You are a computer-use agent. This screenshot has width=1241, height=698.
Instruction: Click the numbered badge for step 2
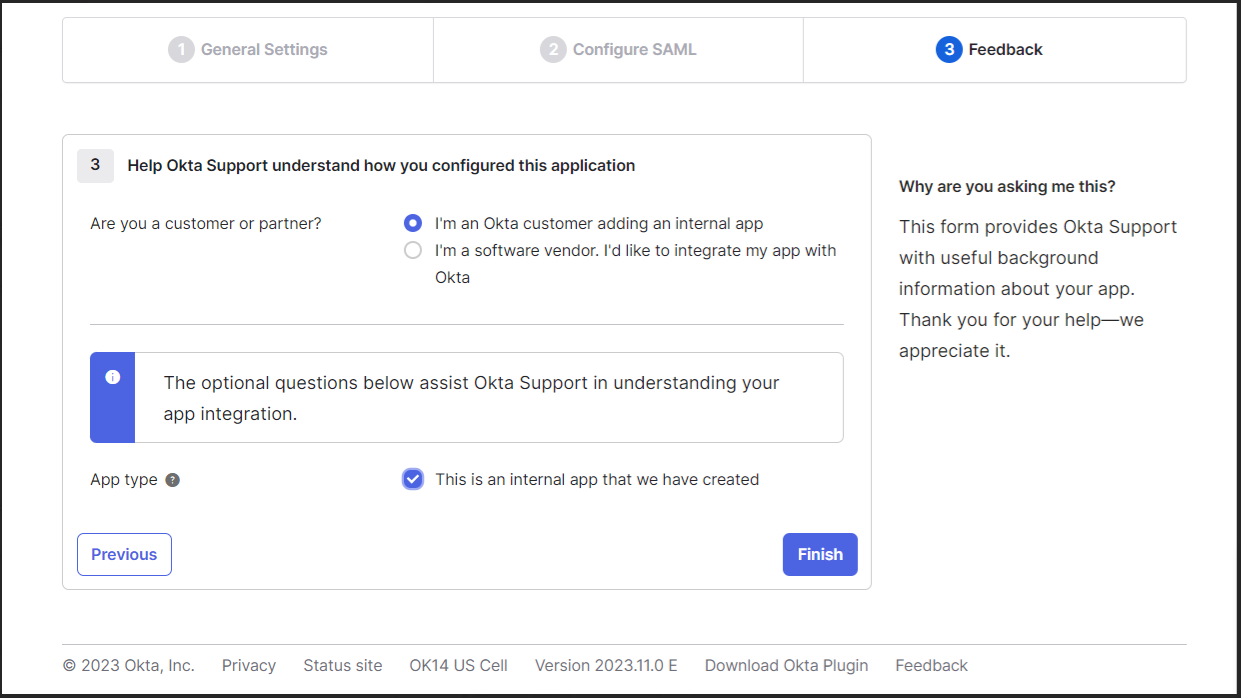click(553, 48)
